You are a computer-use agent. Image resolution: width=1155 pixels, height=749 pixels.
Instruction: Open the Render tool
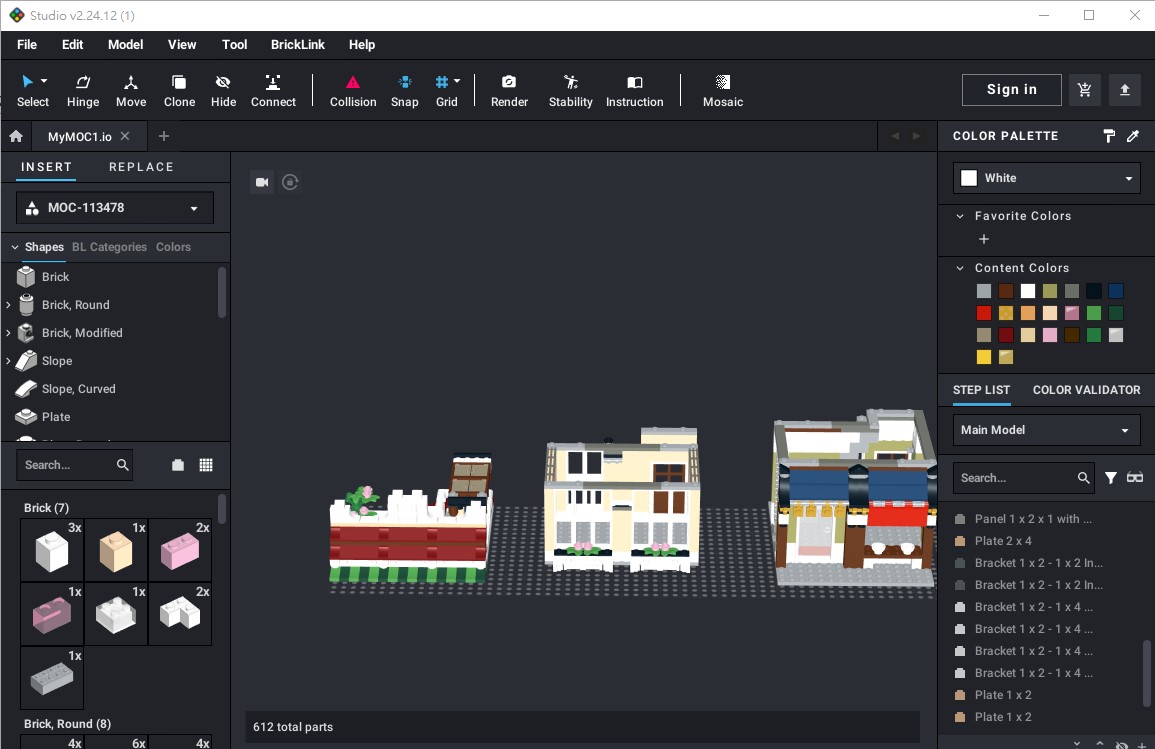tap(509, 91)
